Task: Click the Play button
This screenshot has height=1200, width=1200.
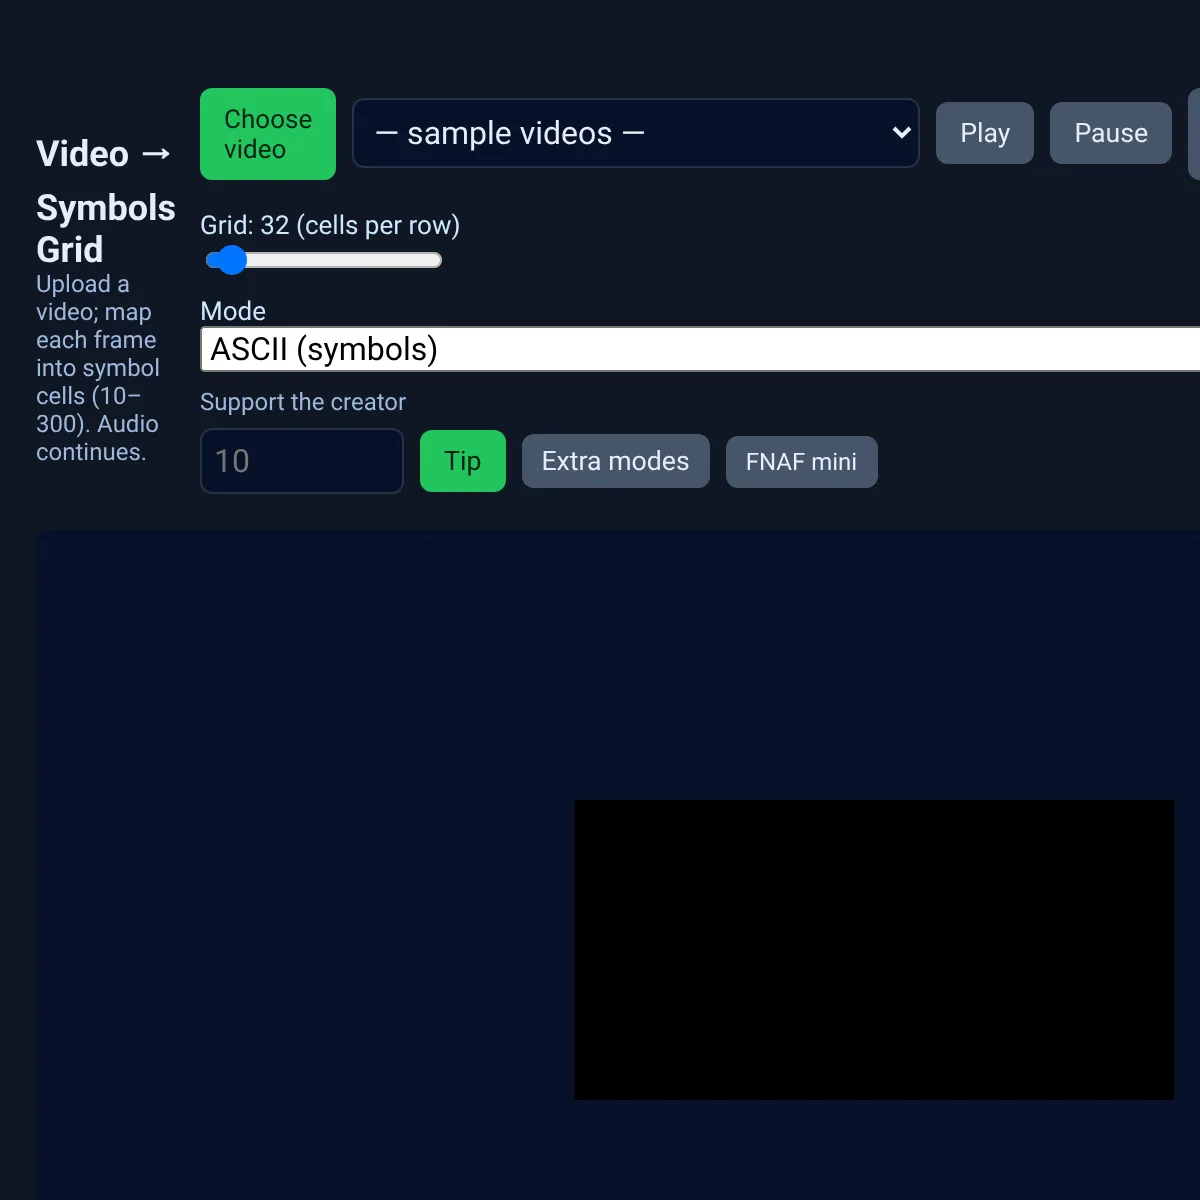Action: tap(985, 133)
